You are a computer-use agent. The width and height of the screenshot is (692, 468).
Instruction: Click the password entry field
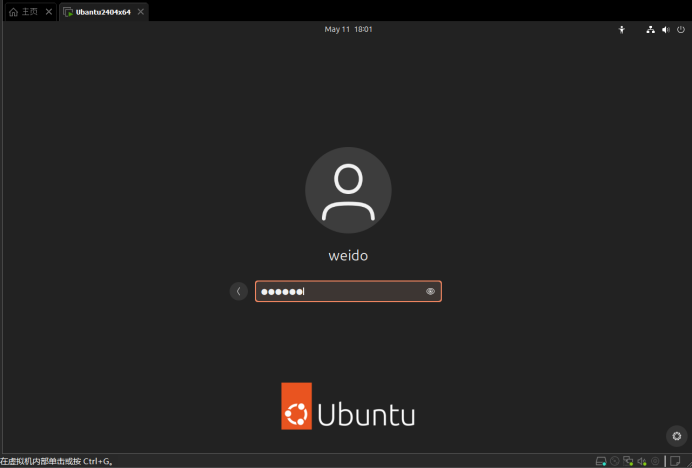coord(348,291)
